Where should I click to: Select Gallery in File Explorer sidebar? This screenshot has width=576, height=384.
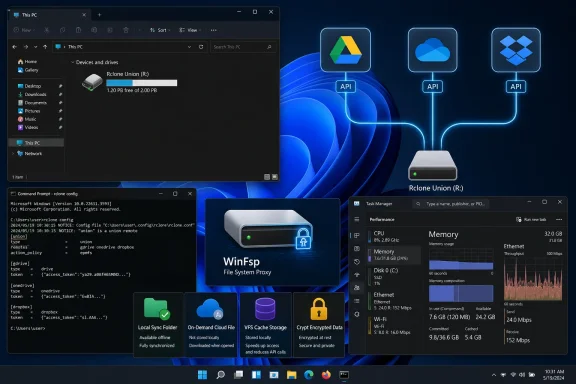(x=28, y=70)
